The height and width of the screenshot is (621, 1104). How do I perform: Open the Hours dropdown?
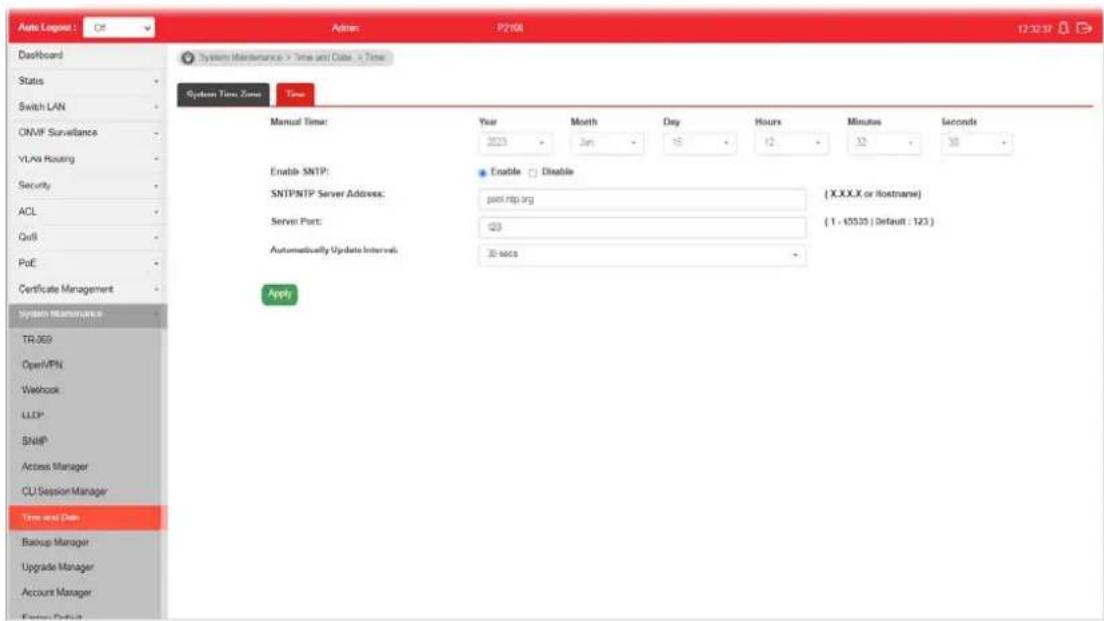click(791, 143)
